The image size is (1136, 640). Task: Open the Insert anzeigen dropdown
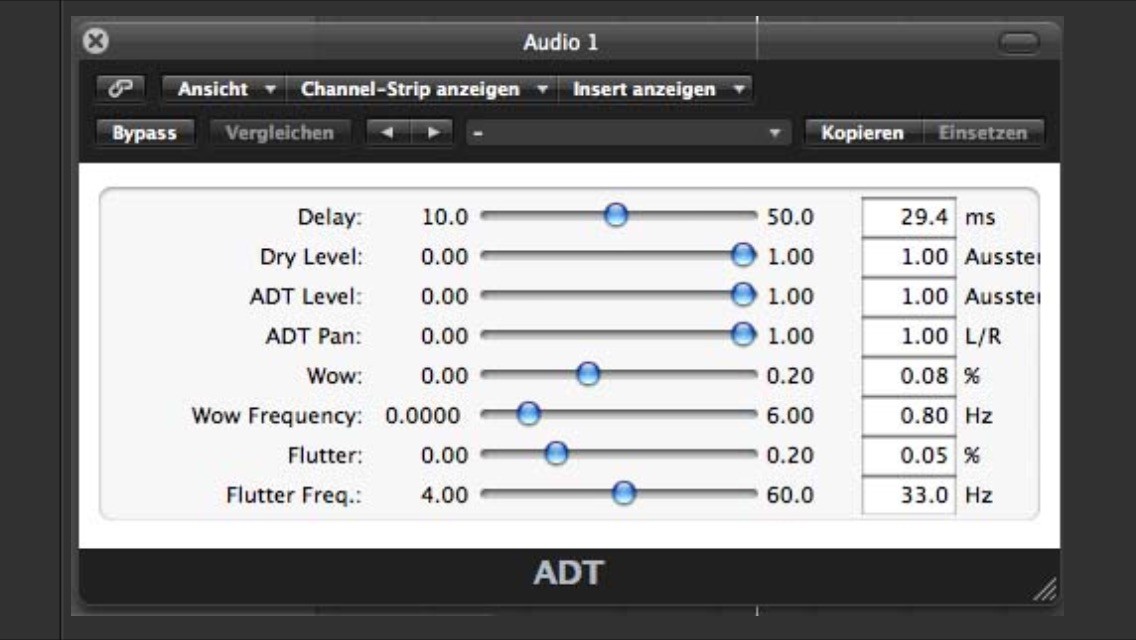pos(658,89)
